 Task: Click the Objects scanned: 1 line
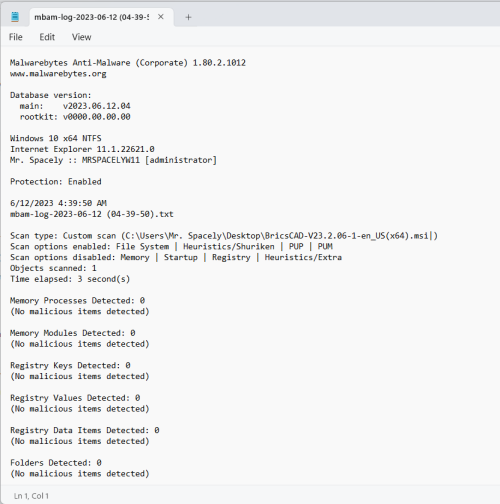tap(53, 268)
